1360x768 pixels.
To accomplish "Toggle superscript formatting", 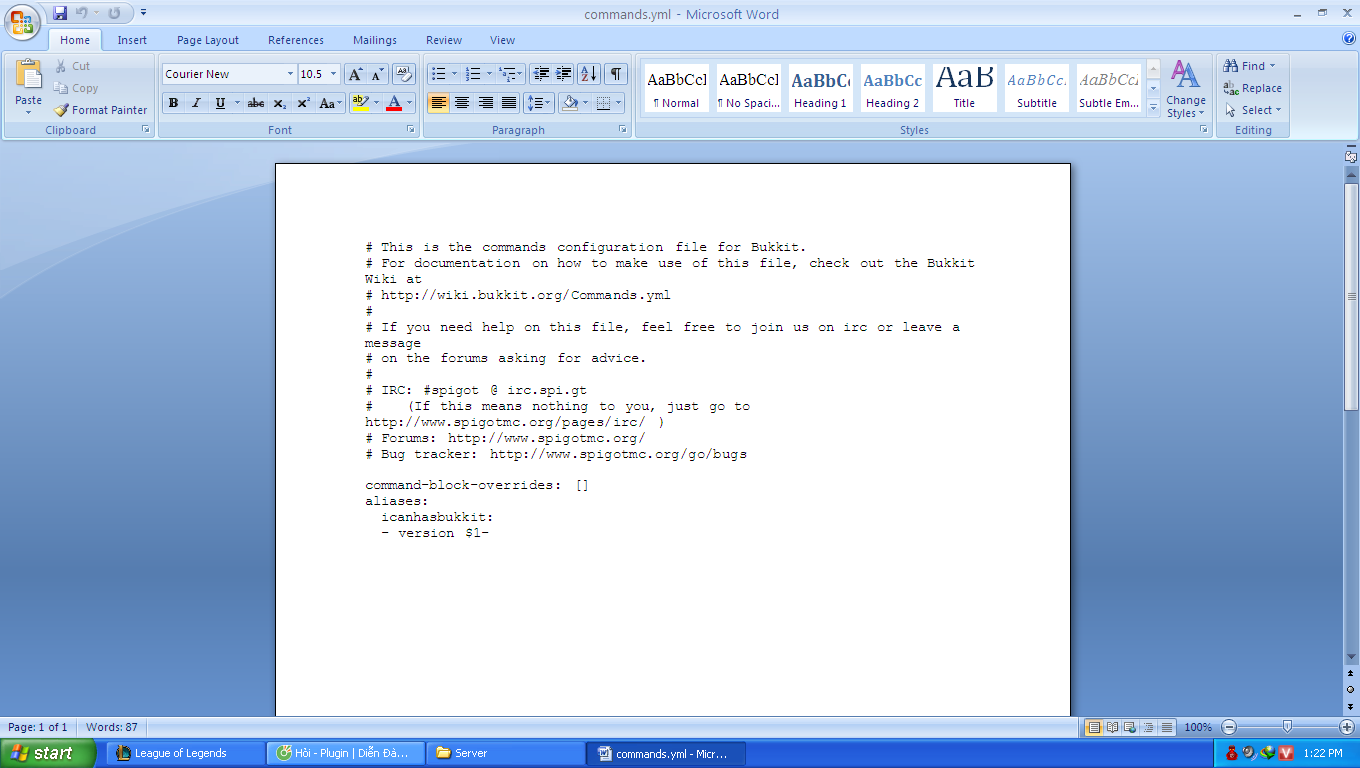I will click(303, 103).
